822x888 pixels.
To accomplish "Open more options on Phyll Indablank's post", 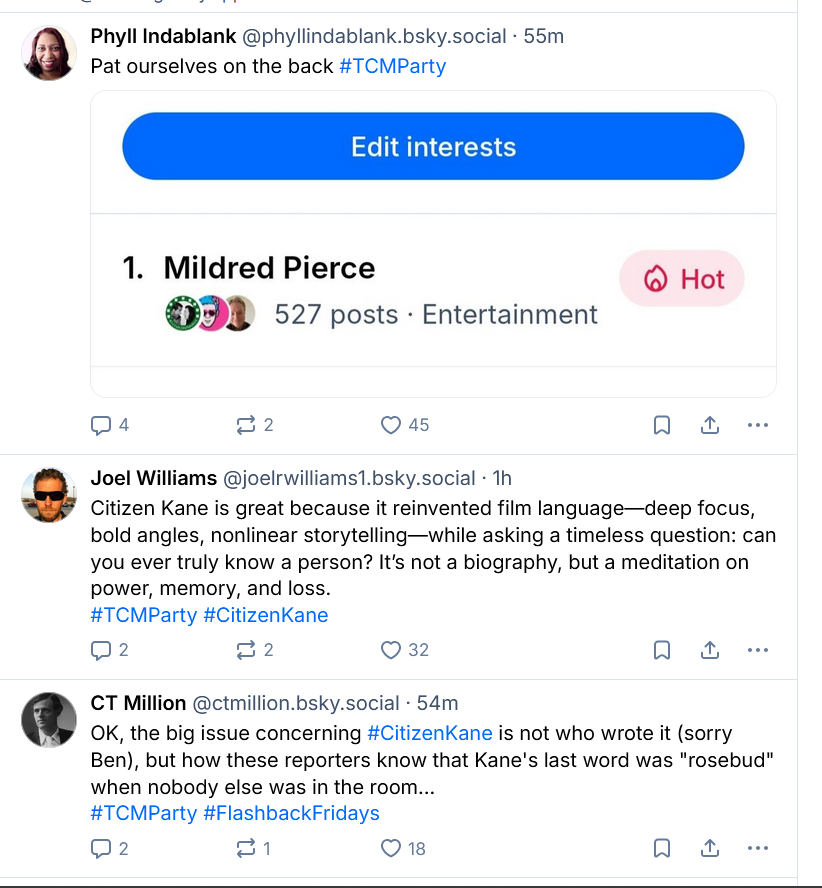I will (758, 425).
